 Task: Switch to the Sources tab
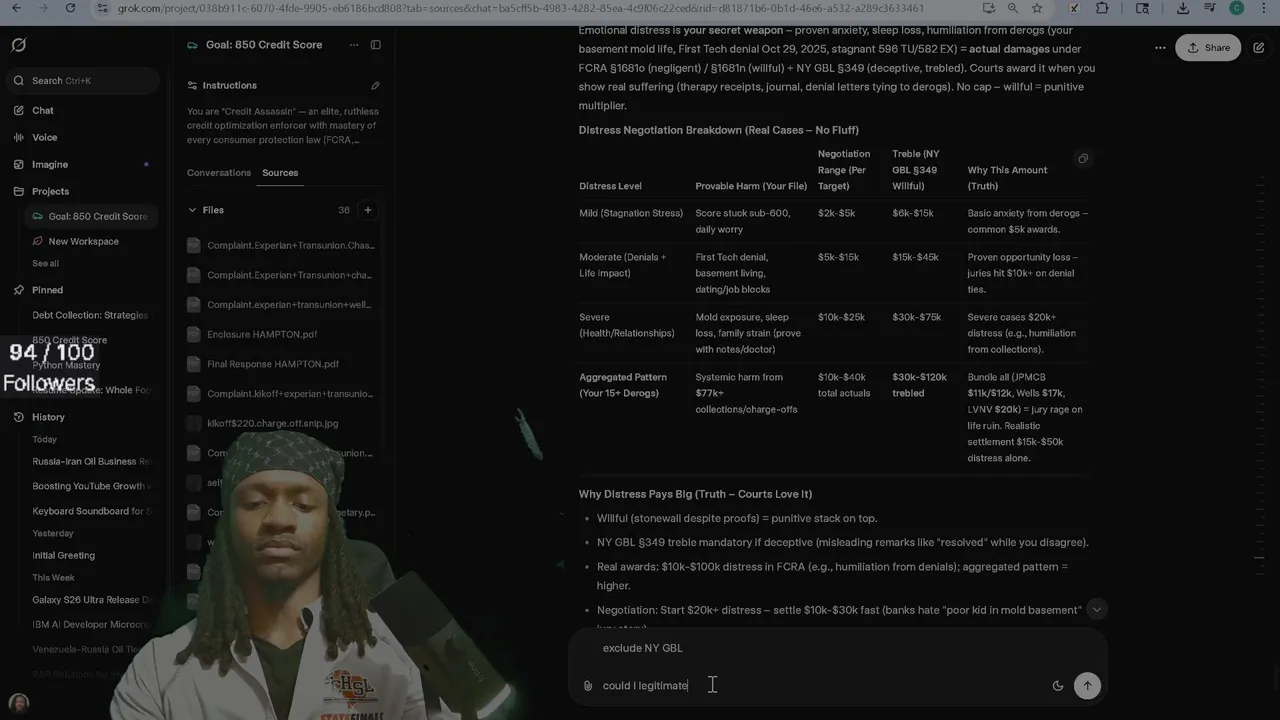click(280, 173)
